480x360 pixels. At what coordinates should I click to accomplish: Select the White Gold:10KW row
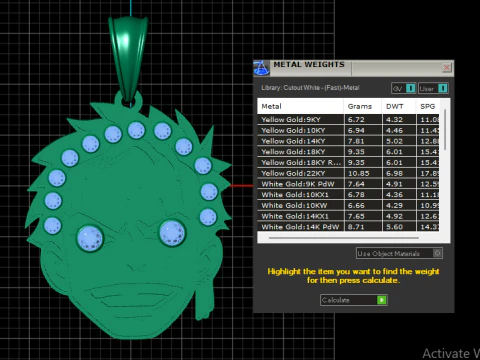point(348,205)
